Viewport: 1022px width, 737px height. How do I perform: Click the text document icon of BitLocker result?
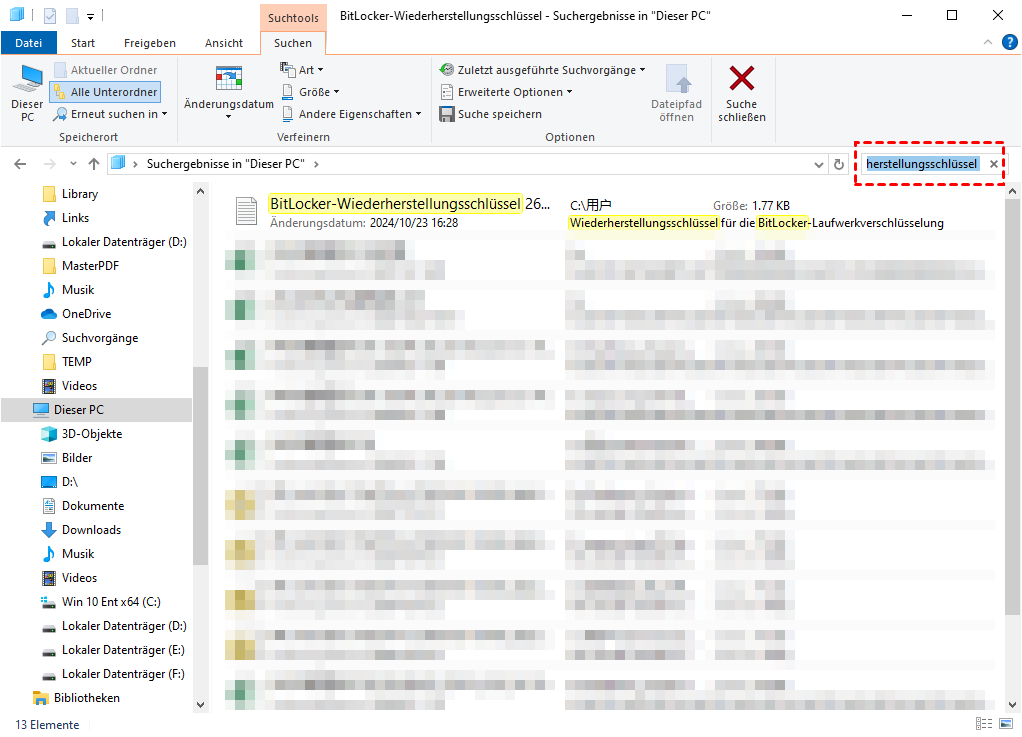(x=246, y=211)
